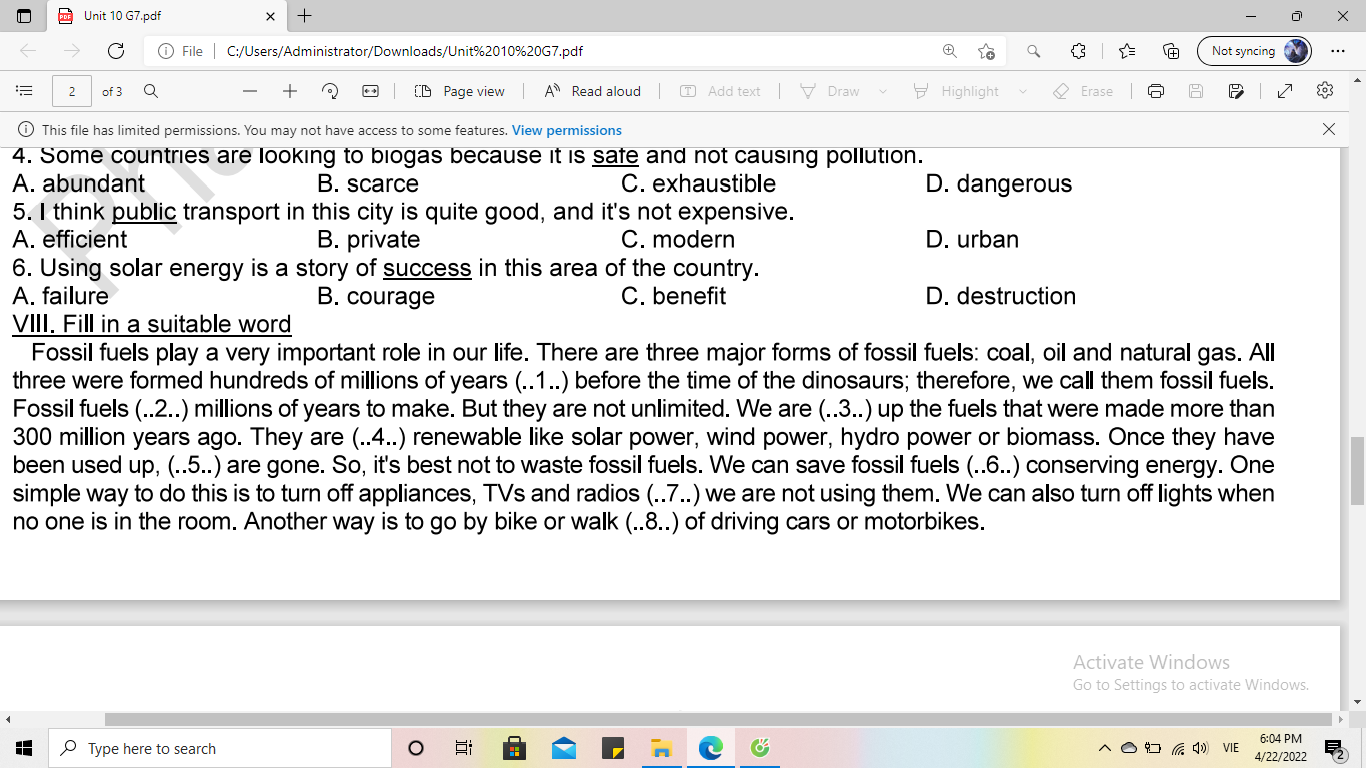Click the vertical scrollbar thumb
Screen dimensions: 1366x768
[x=1358, y=472]
